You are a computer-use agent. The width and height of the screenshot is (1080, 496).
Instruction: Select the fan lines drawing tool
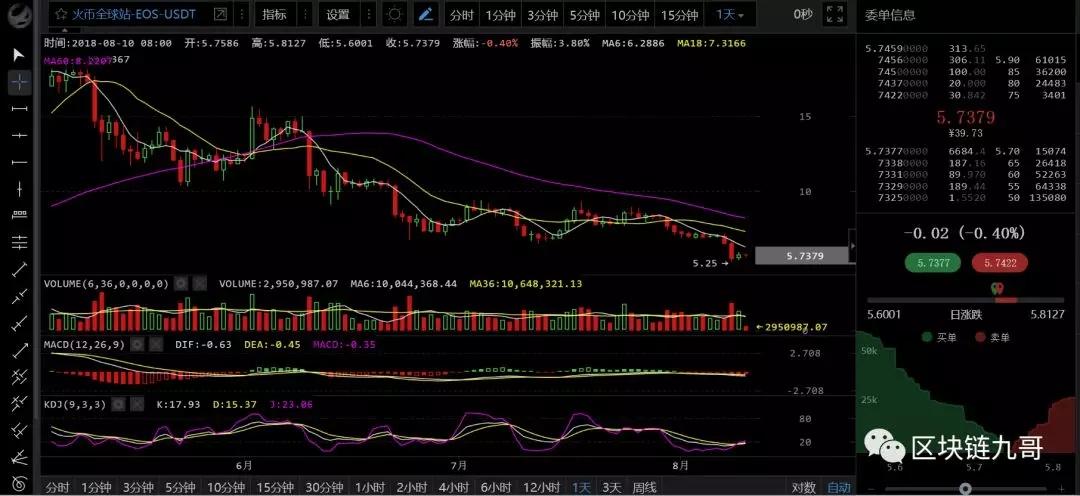(x=19, y=457)
